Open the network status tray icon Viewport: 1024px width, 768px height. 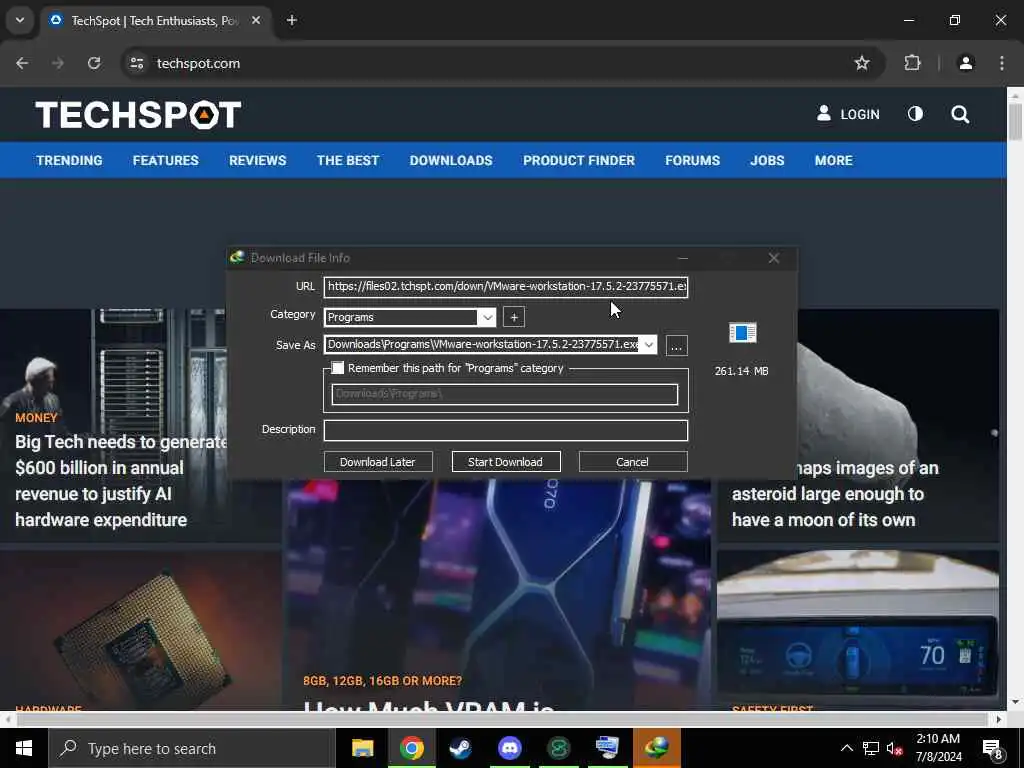(x=871, y=748)
